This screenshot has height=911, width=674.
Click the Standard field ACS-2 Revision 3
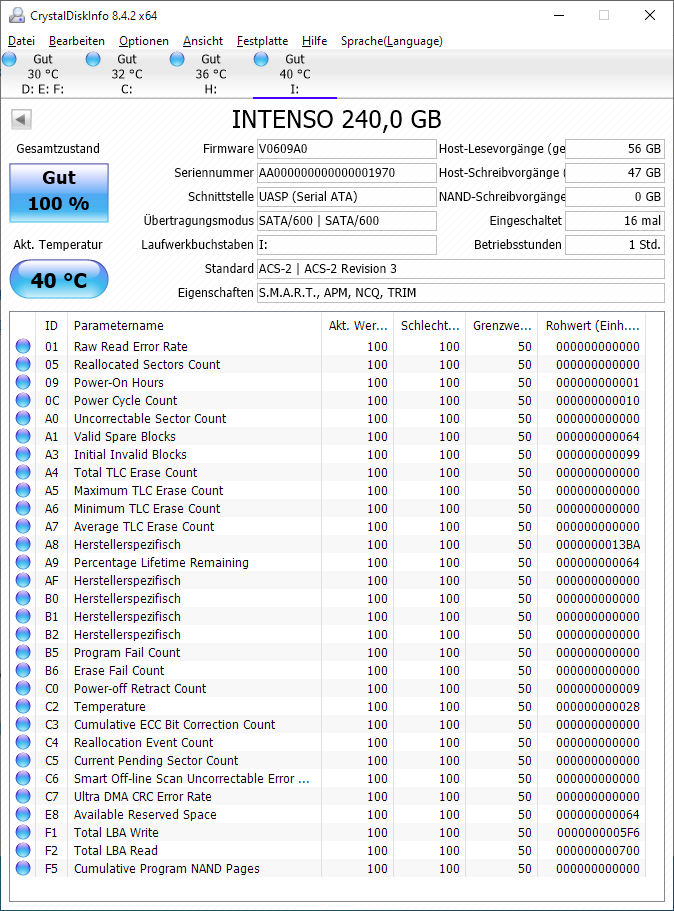click(461, 268)
